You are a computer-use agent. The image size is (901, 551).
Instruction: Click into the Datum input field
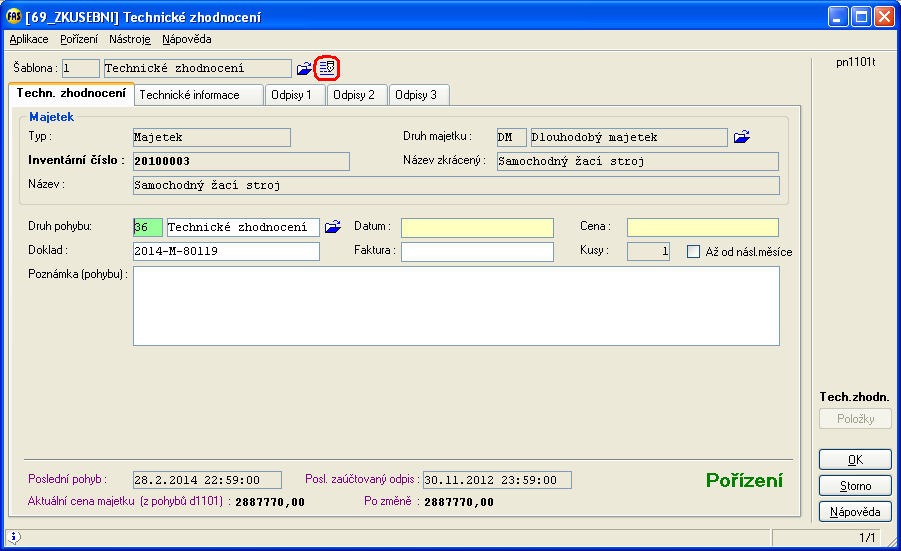point(477,227)
